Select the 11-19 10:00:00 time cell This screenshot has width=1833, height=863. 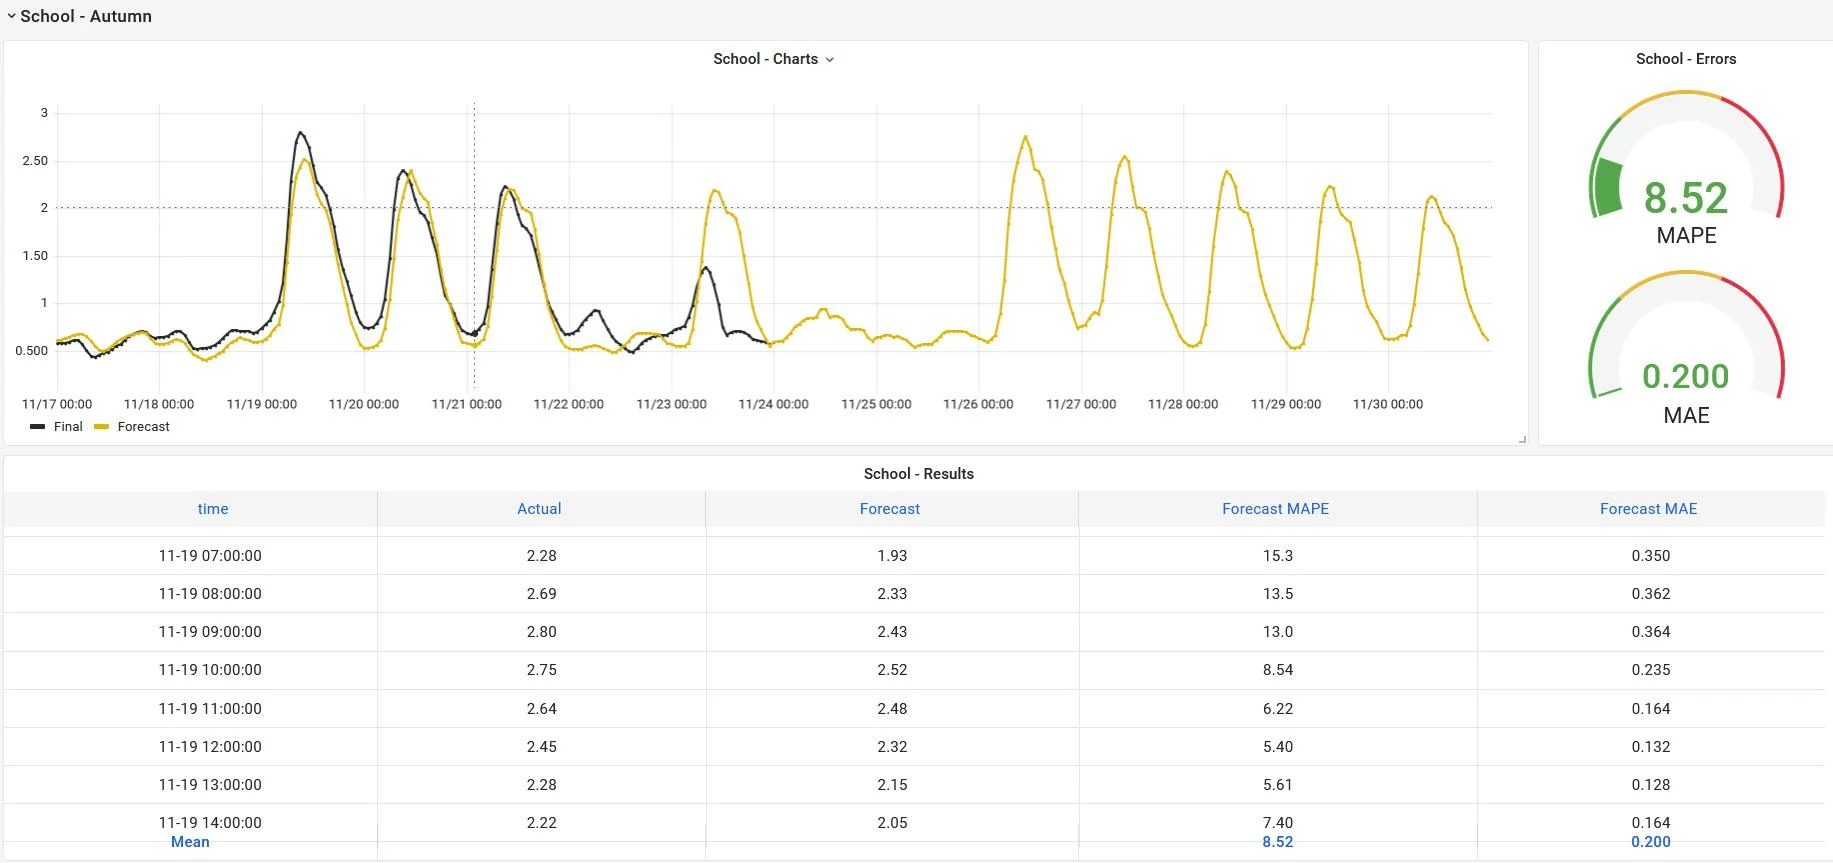pos(210,670)
